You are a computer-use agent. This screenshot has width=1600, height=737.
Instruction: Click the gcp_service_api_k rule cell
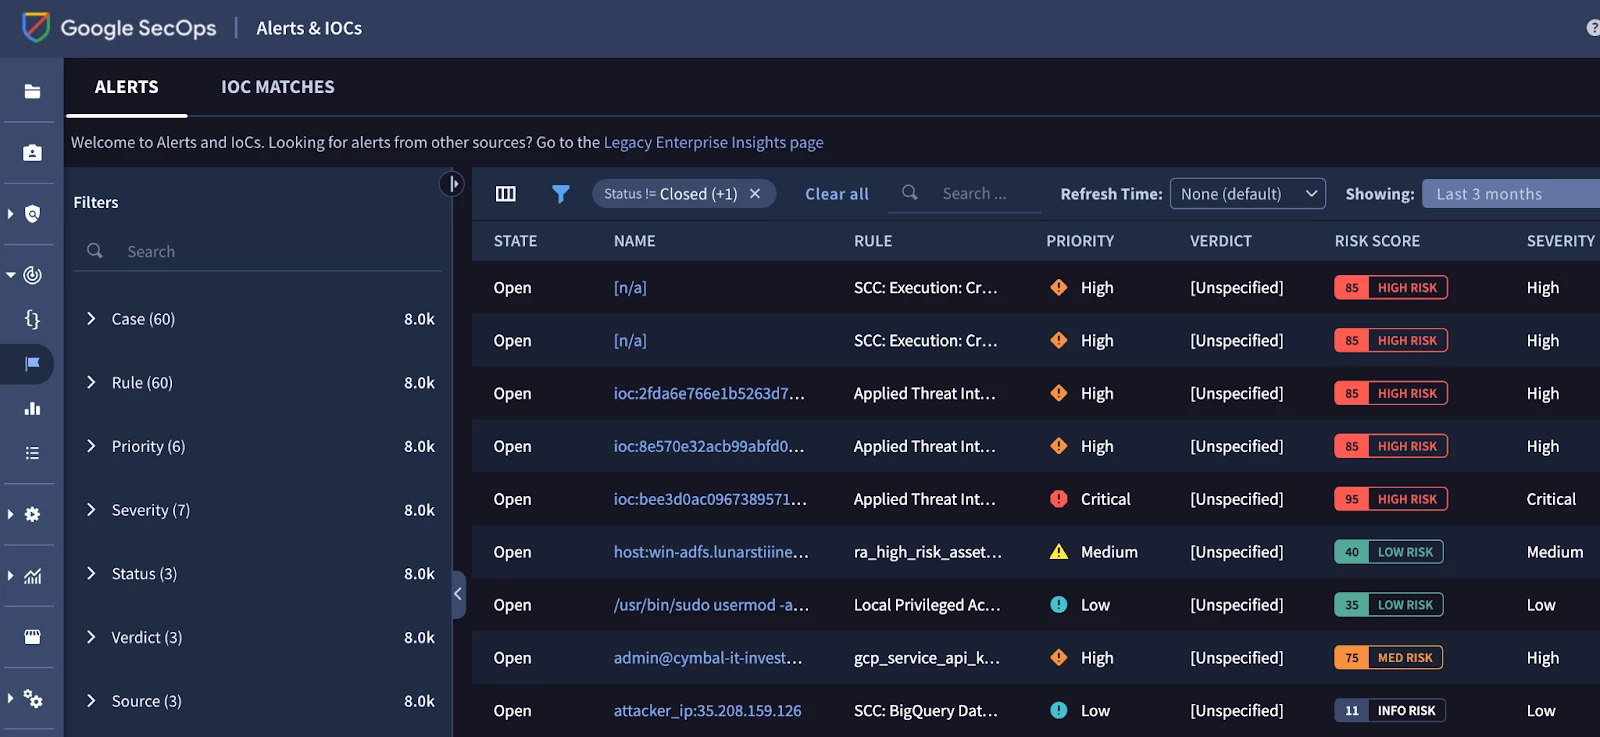tap(926, 658)
